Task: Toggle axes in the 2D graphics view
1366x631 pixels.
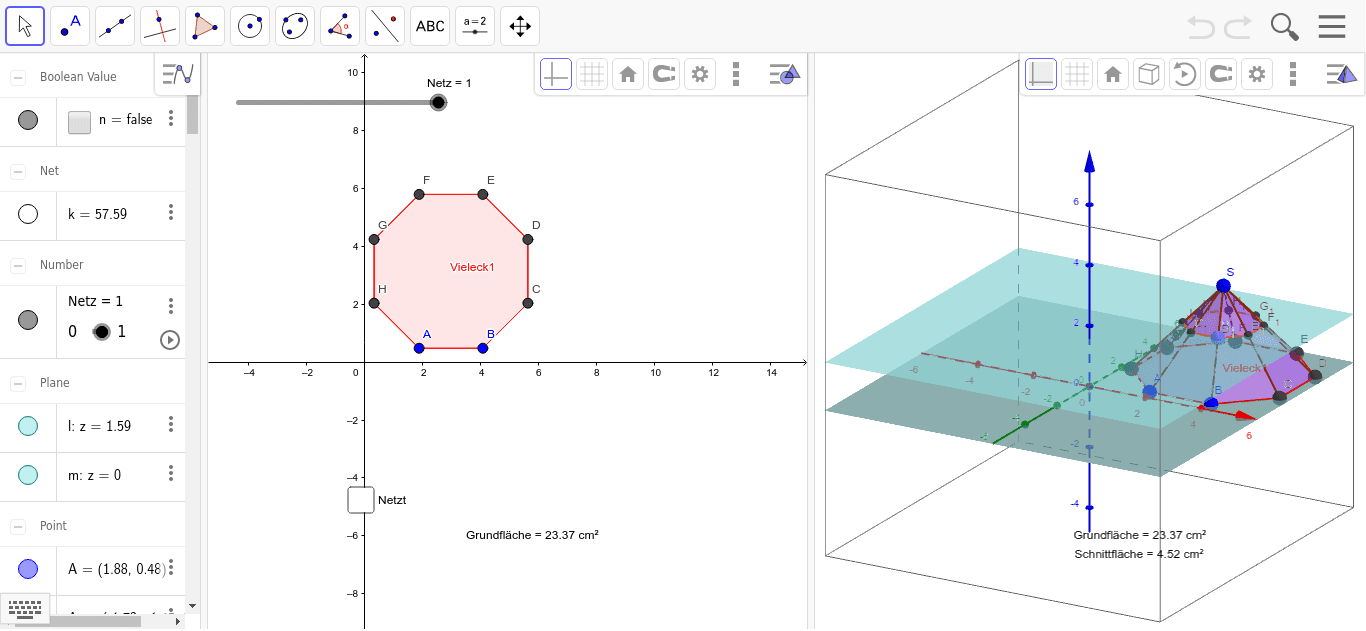Action: 556,74
